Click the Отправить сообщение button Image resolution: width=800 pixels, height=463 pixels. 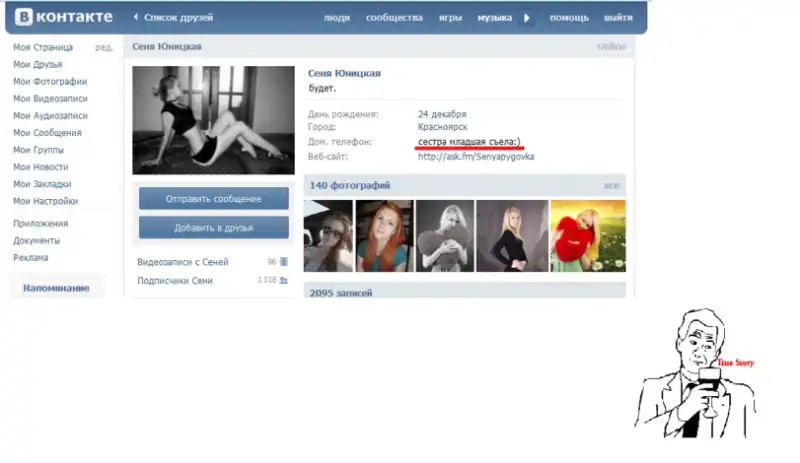[x=213, y=198]
